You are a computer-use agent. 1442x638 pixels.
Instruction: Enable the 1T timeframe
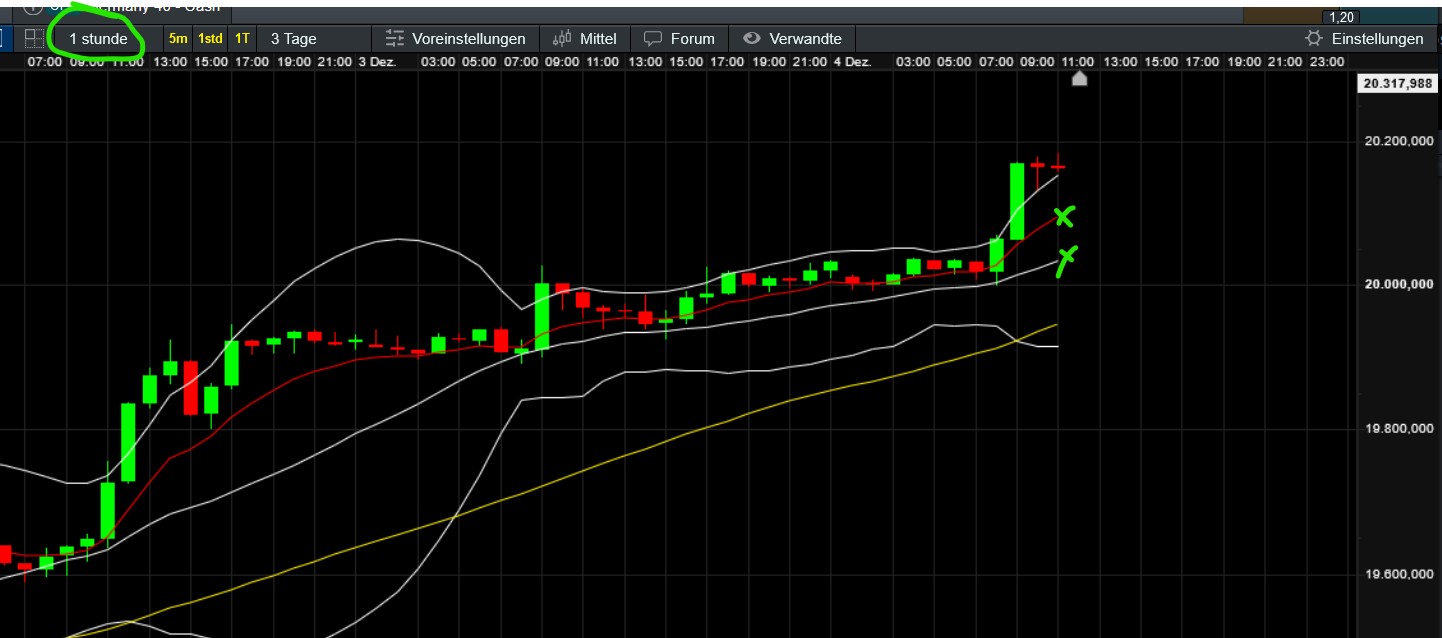point(241,38)
